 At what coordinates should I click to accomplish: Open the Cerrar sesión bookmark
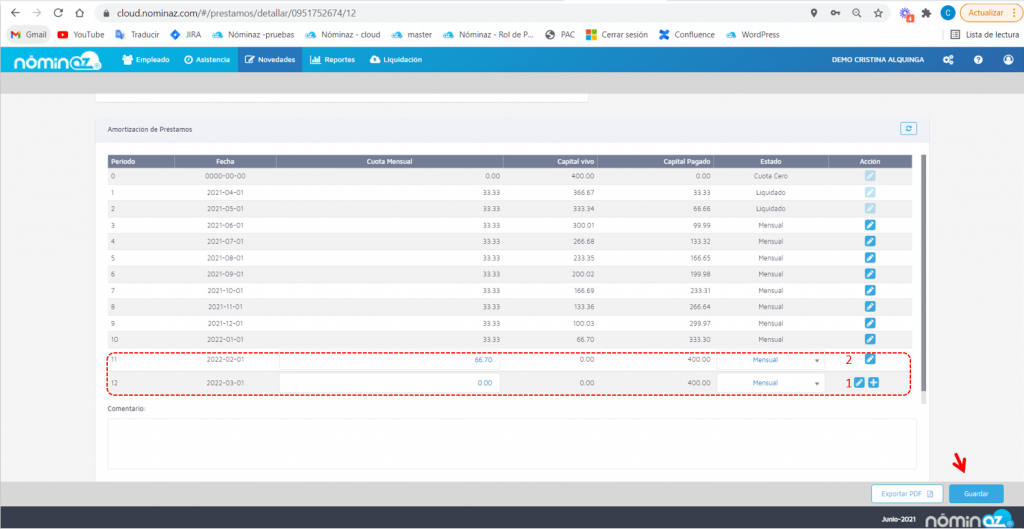tap(616, 35)
